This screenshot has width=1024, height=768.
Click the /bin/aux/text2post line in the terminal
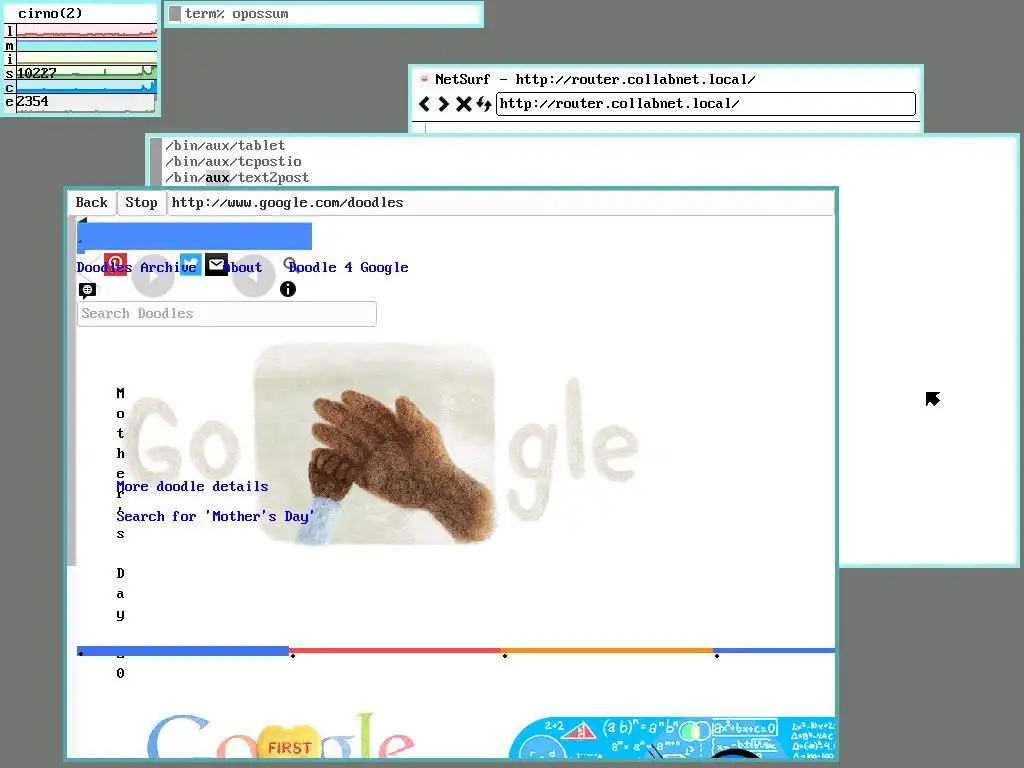click(237, 178)
